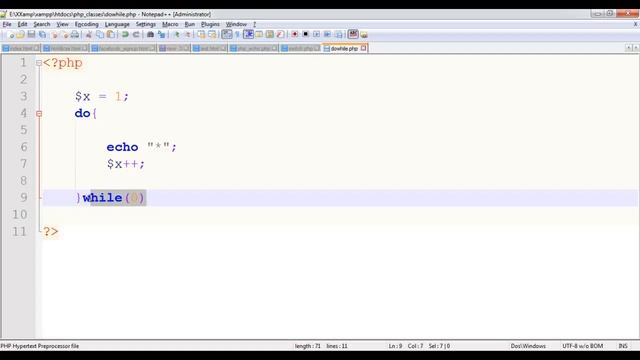Click 'lines : 11' in status bar
This screenshot has width=640, height=360.
pyautogui.click(x=337, y=346)
